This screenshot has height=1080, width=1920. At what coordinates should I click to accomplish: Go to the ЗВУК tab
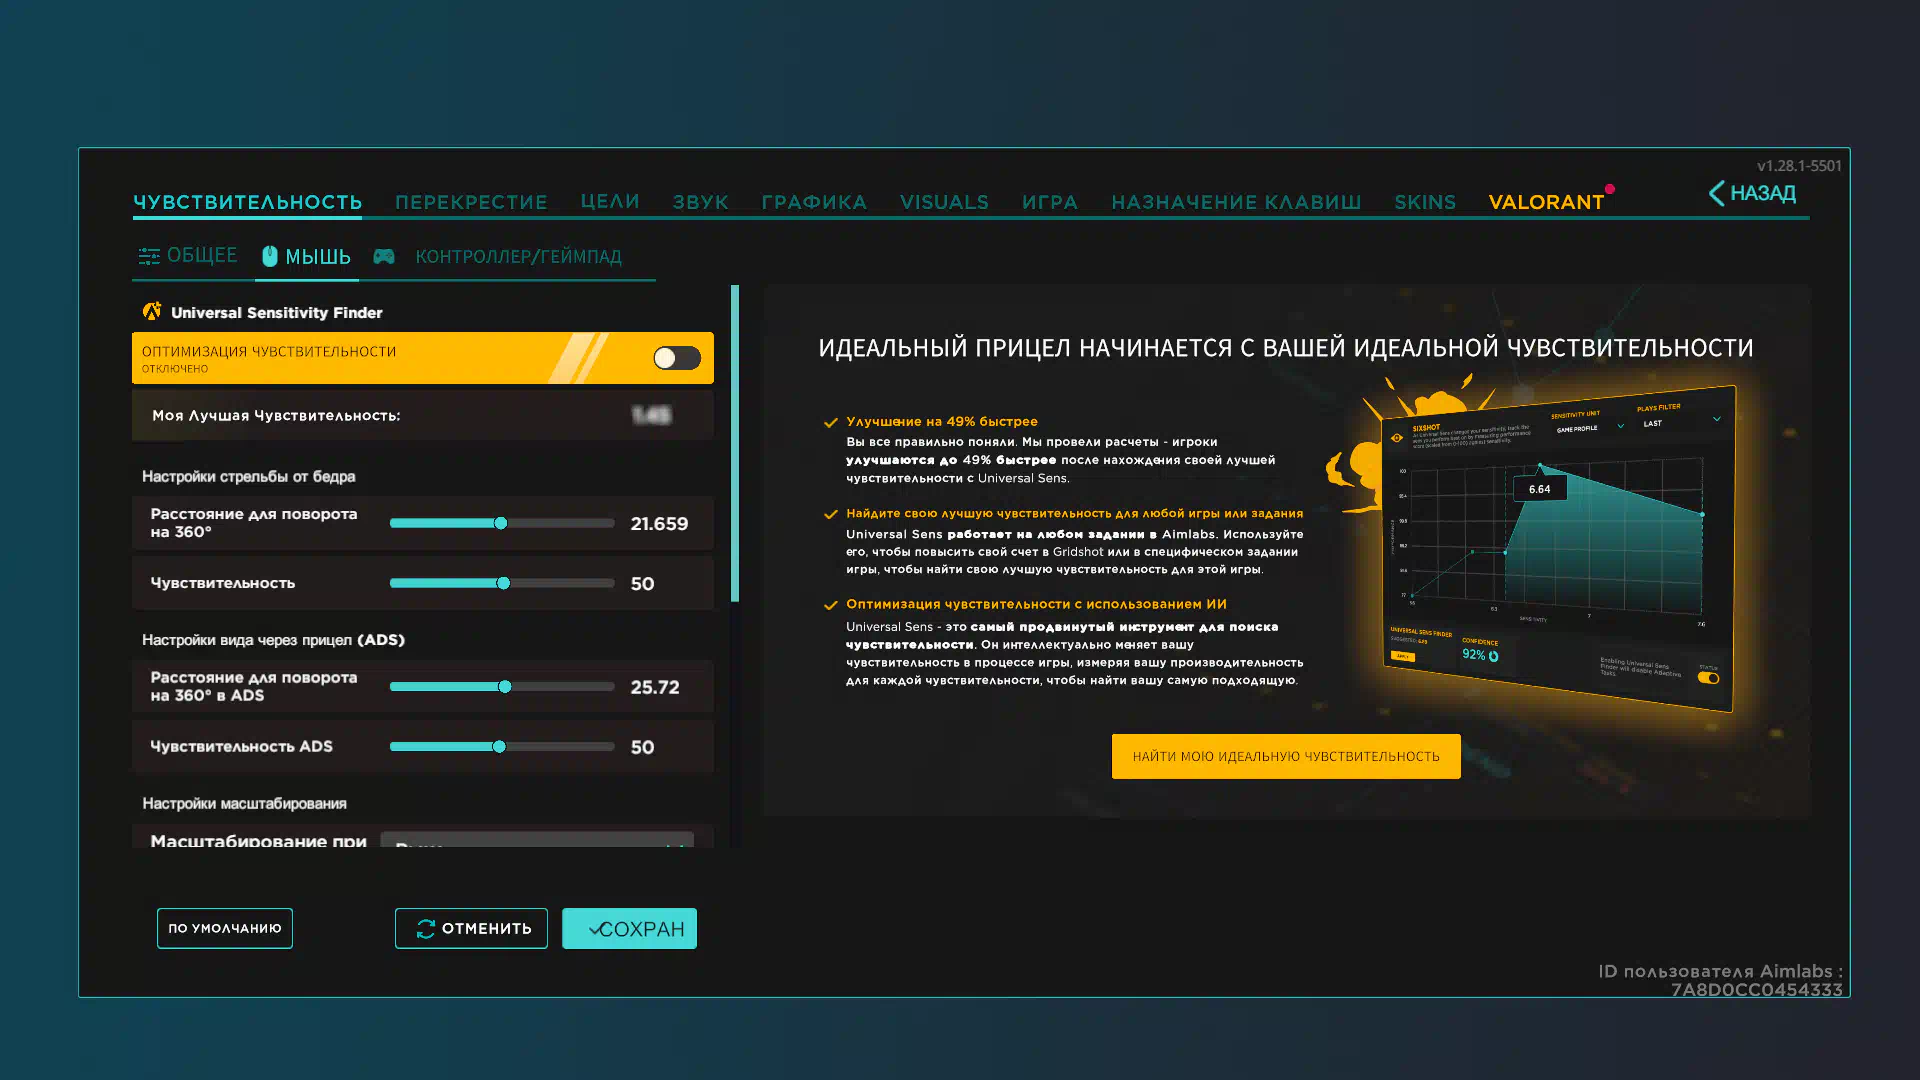700,202
